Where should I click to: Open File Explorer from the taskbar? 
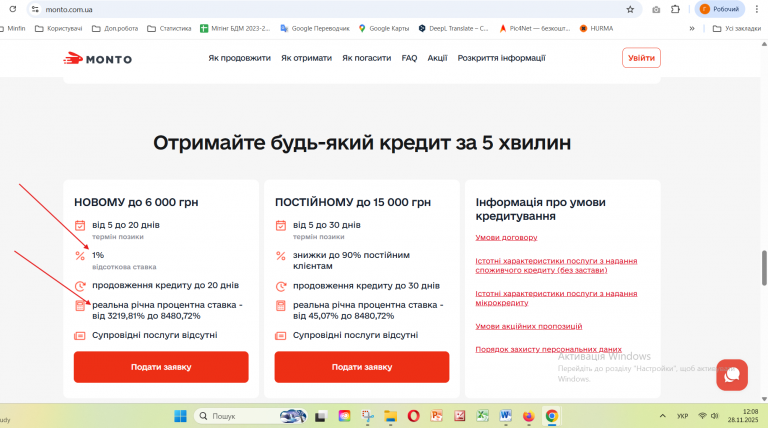(390, 416)
